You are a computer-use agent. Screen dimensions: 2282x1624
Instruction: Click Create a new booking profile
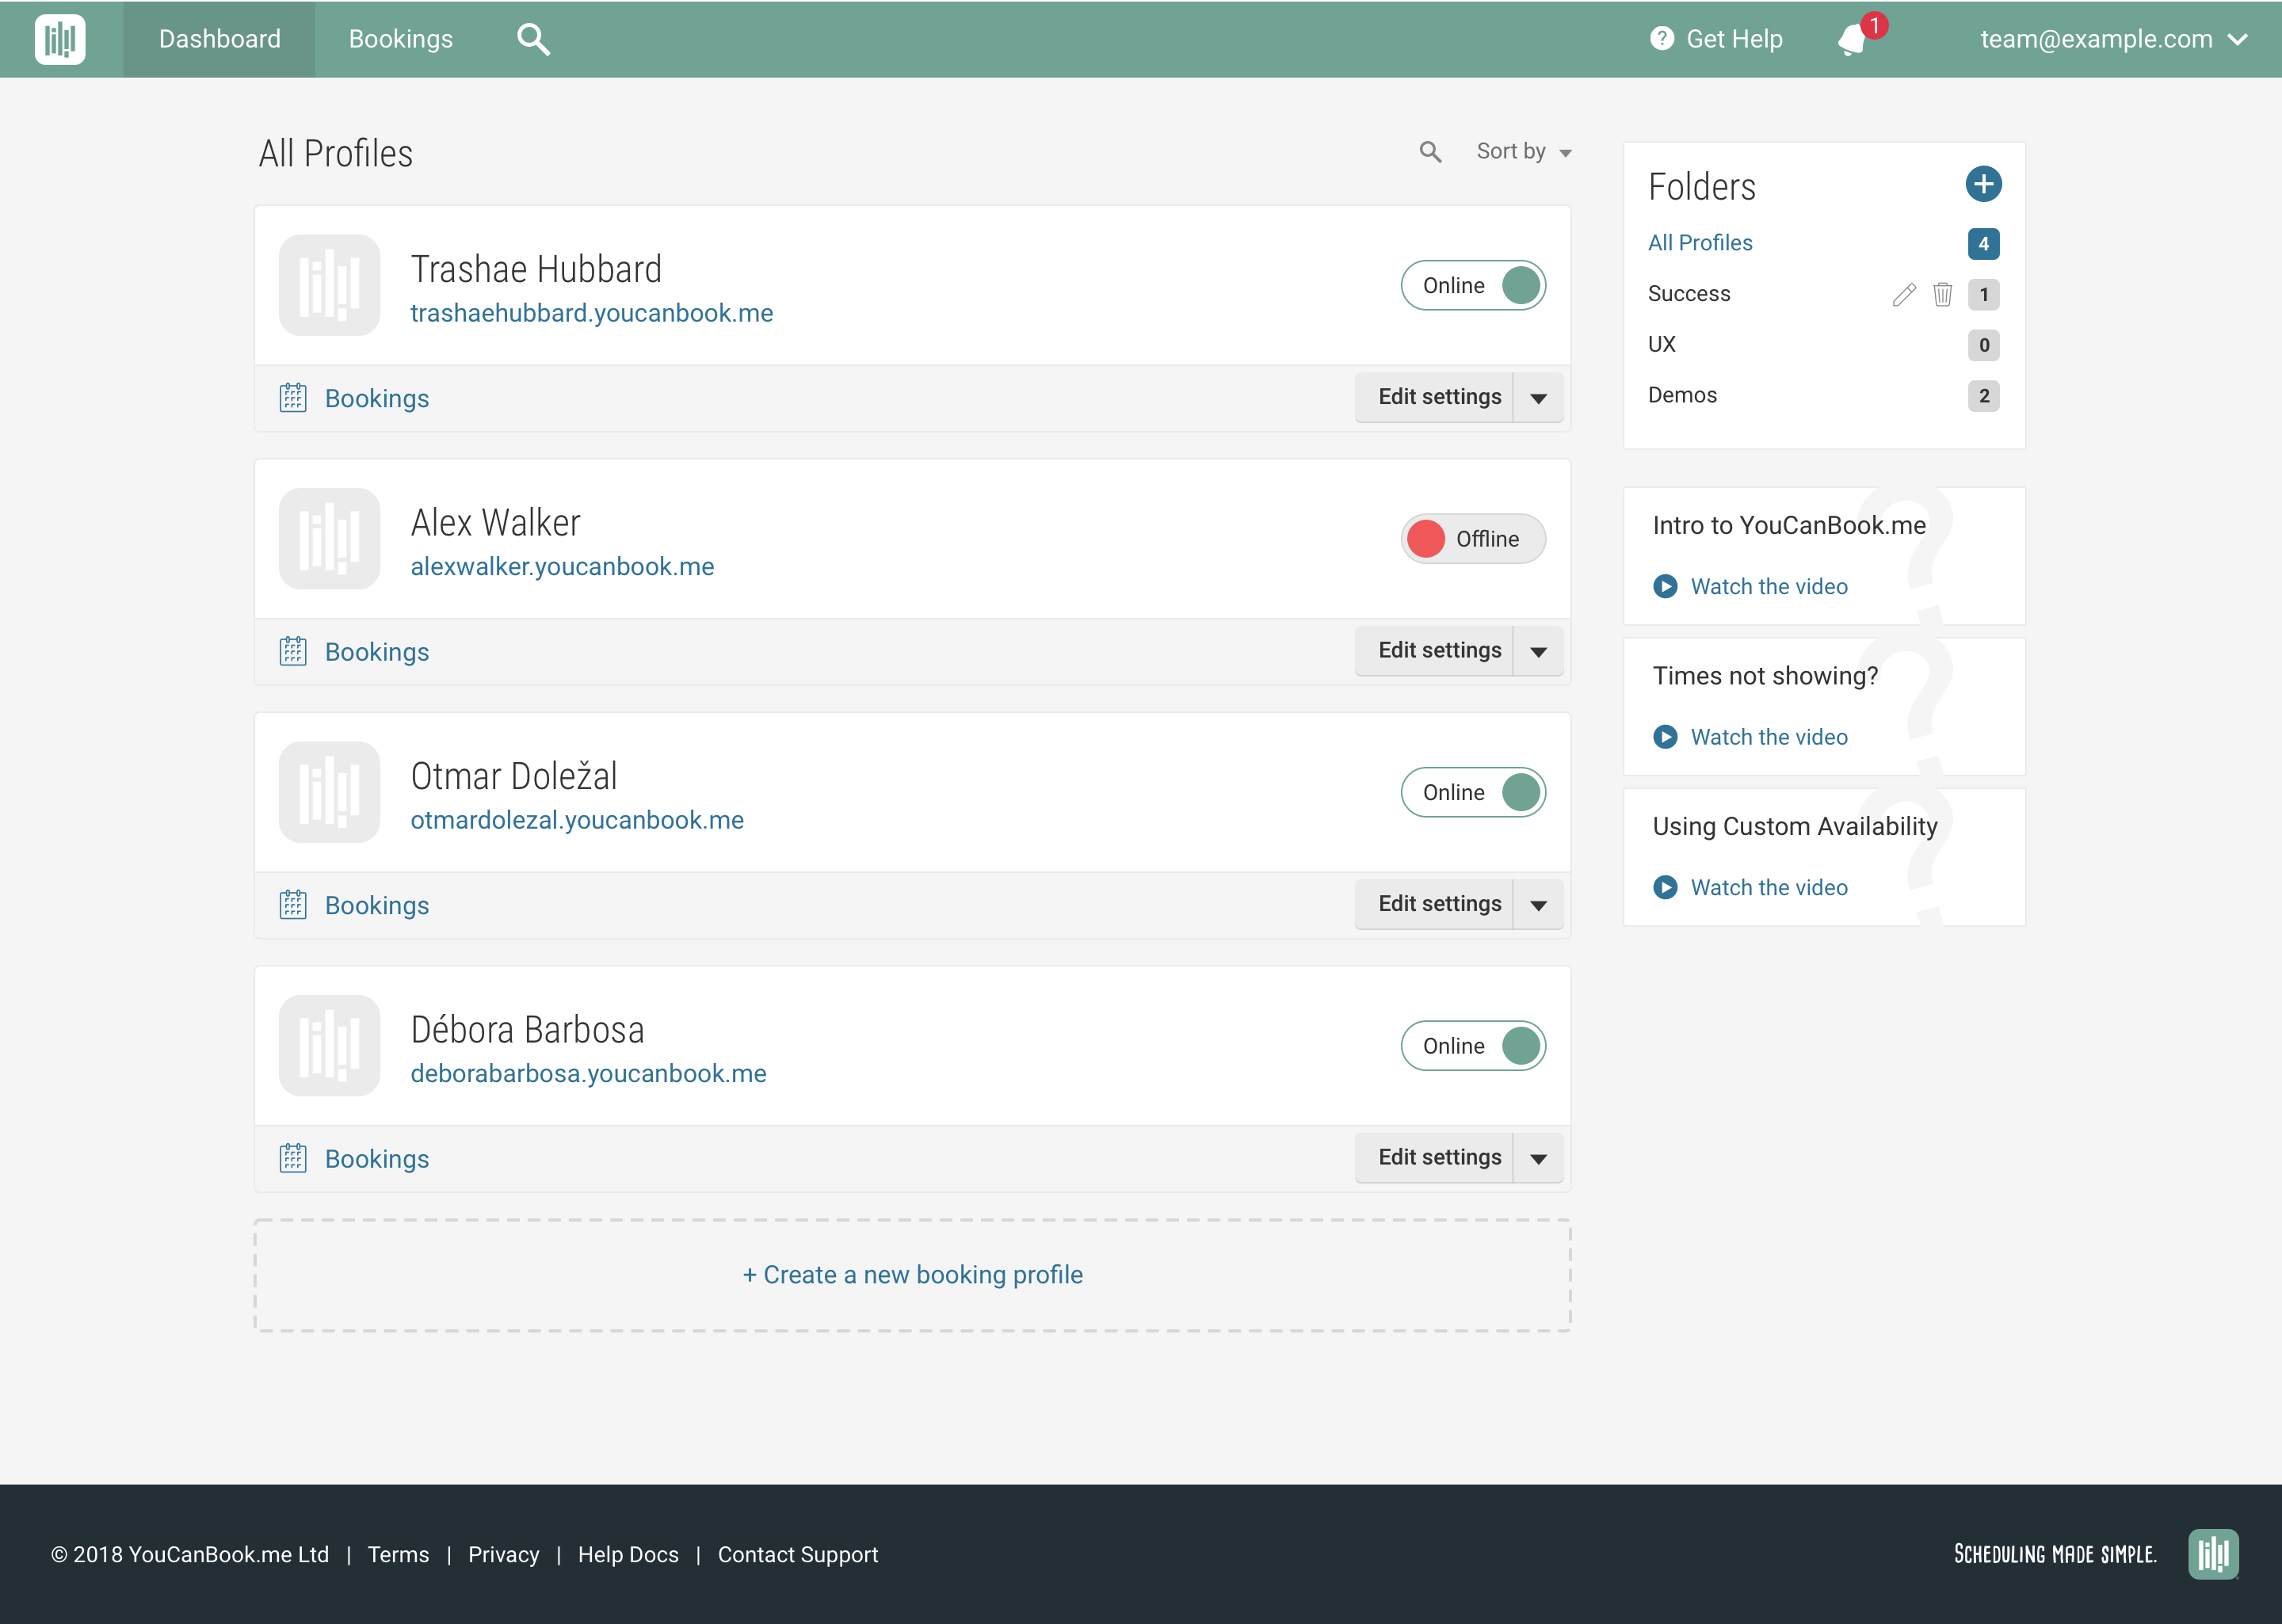(x=912, y=1275)
